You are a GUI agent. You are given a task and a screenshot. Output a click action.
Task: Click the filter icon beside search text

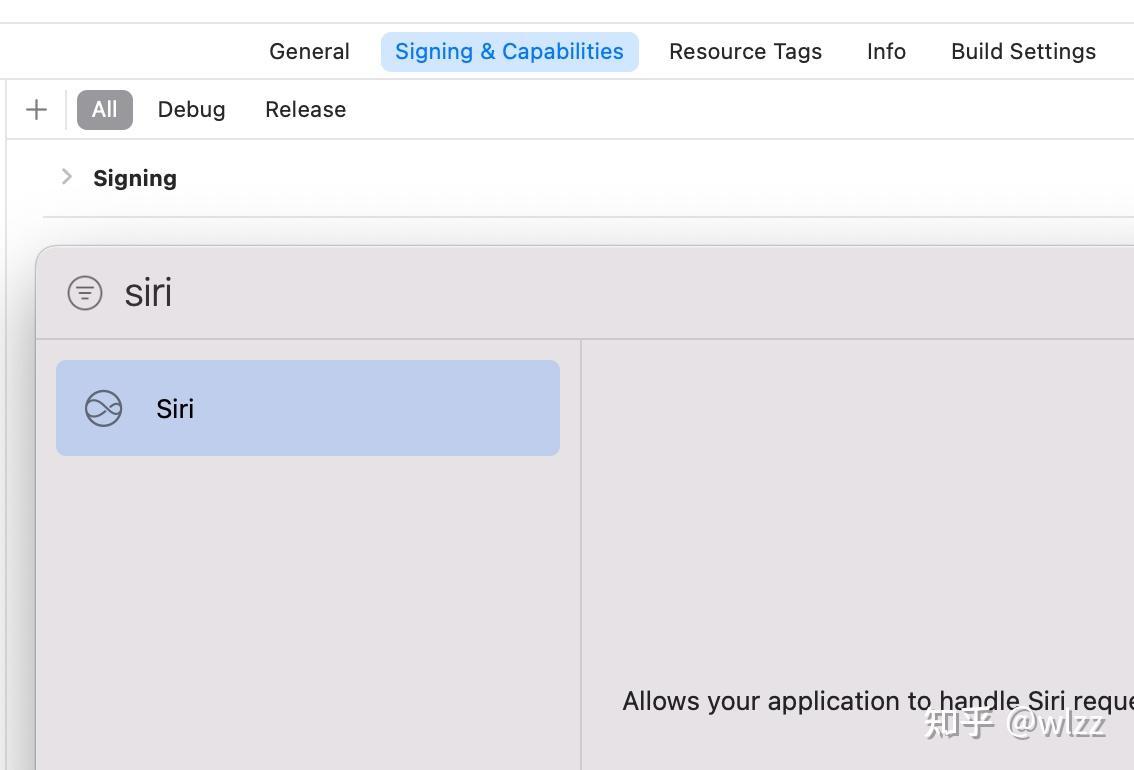coord(85,293)
